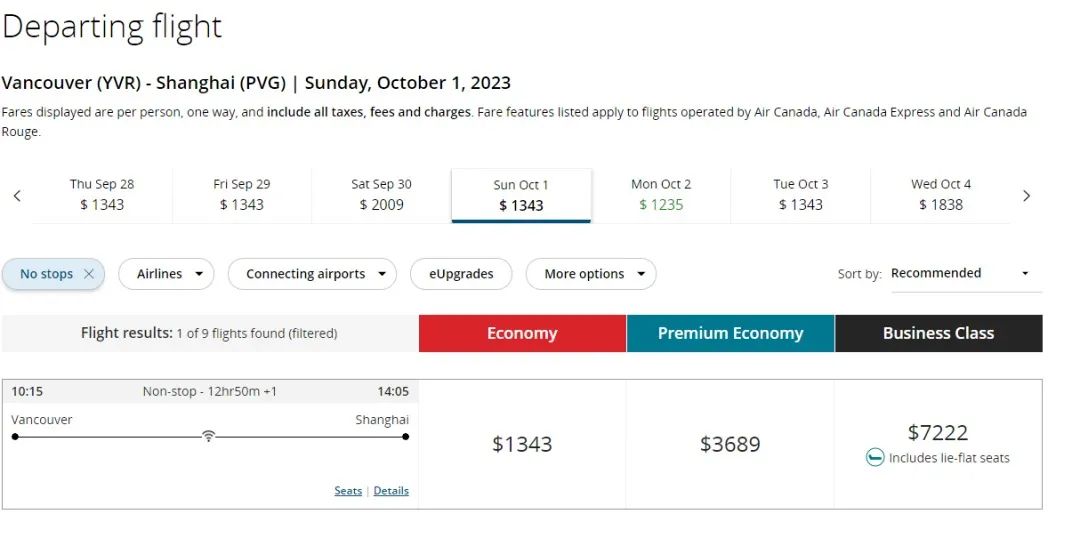Select the $3689 Premium Economy fare
The width and height of the screenshot is (1080, 538).
pyautogui.click(x=730, y=444)
